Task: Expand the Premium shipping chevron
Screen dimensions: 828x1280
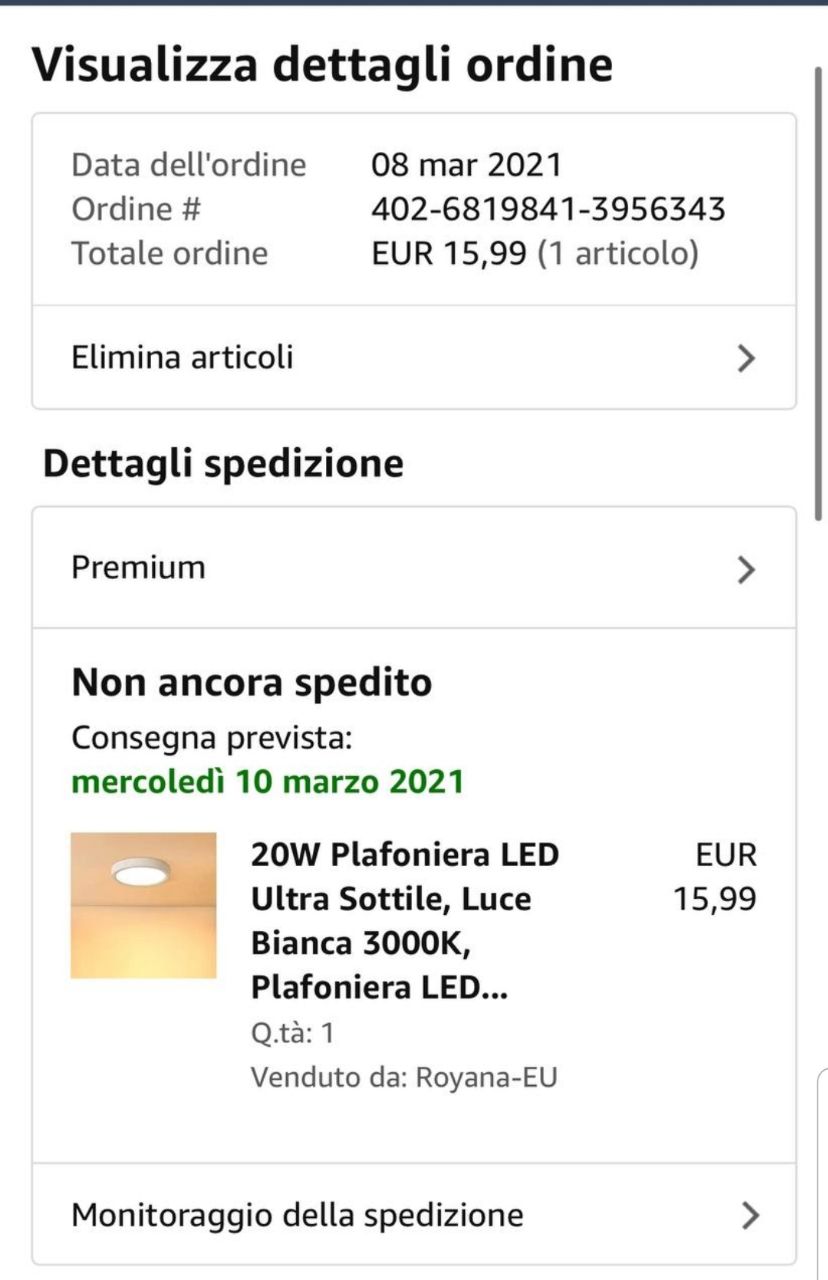Action: (x=745, y=569)
